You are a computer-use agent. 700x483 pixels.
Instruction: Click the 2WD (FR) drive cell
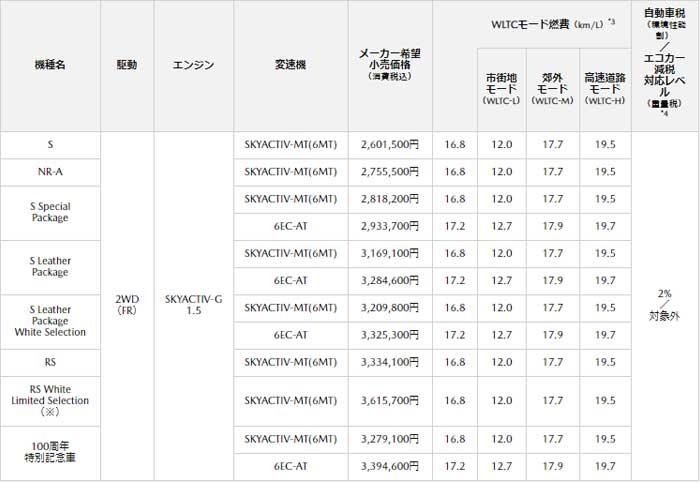pyautogui.click(x=127, y=305)
